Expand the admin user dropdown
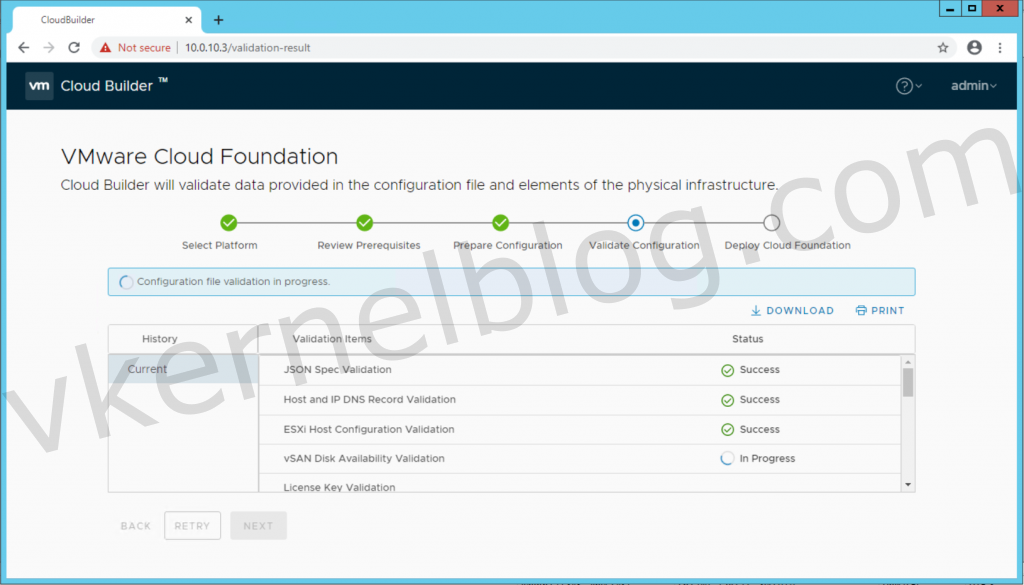Image resolution: width=1024 pixels, height=585 pixels. point(973,86)
